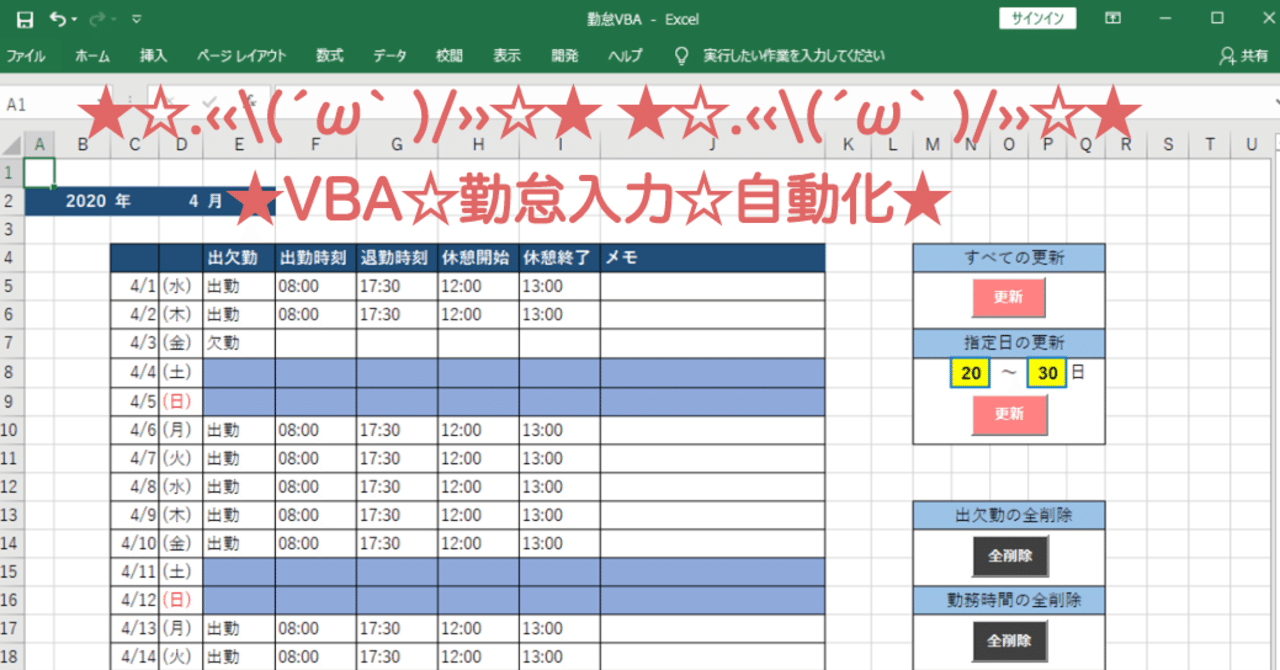
Task: Click the Ribbon Display Options icon
Action: click(x=1113, y=19)
